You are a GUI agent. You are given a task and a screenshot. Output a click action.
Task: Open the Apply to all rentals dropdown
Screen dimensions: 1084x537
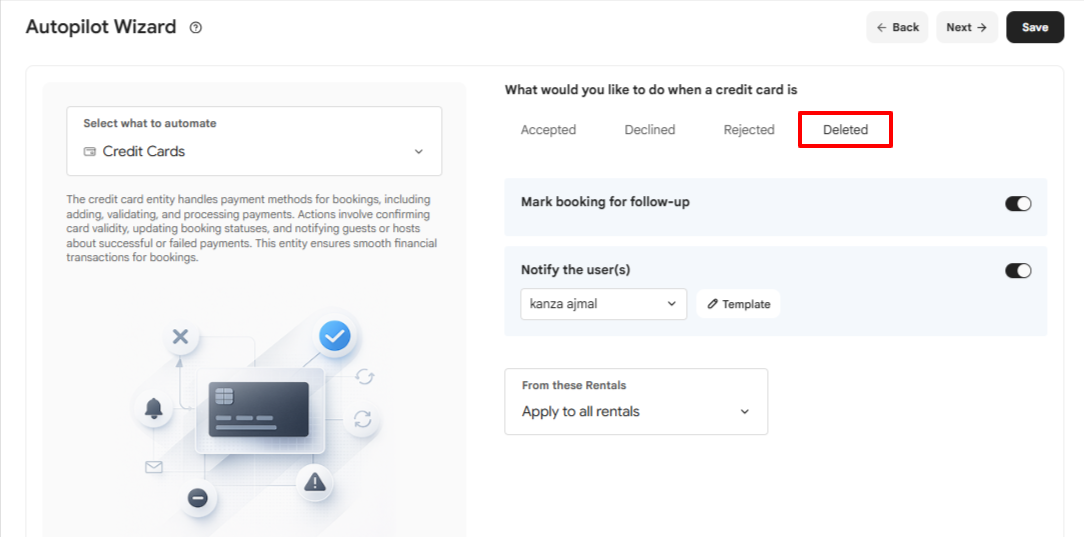636,402
